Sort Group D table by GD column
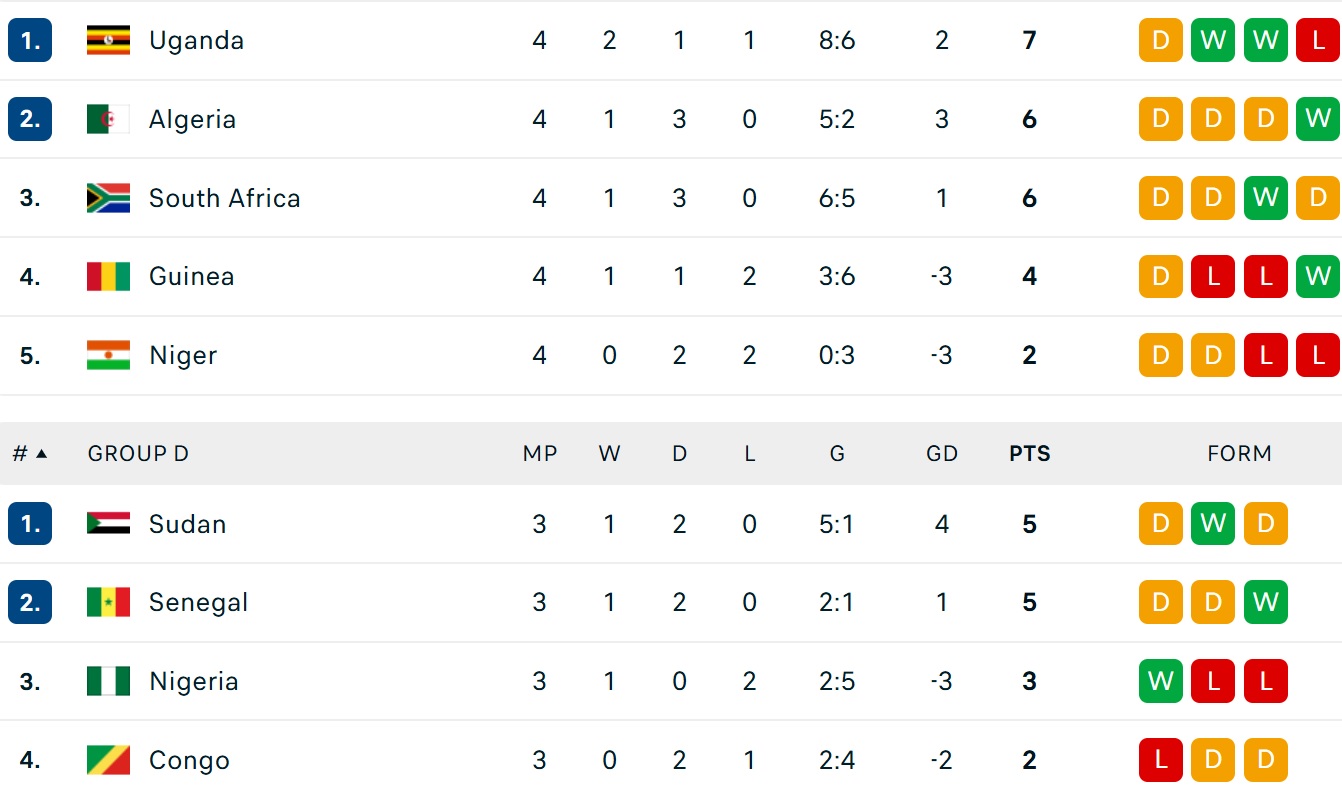1342x786 pixels. point(941,454)
